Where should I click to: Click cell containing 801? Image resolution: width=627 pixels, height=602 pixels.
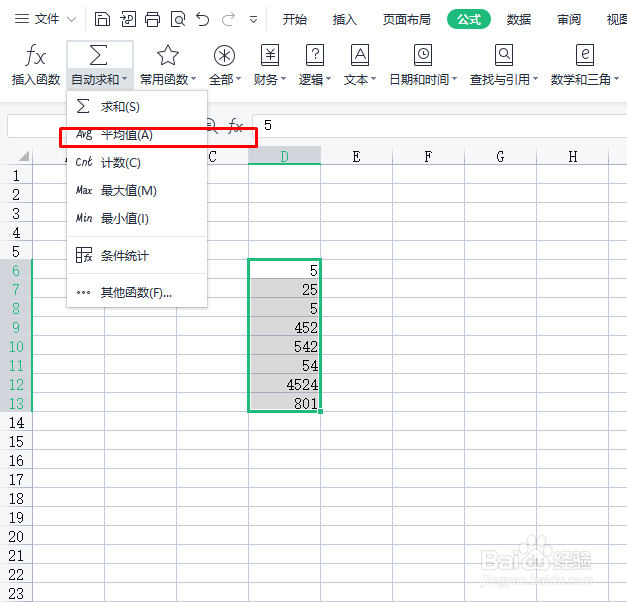284,403
